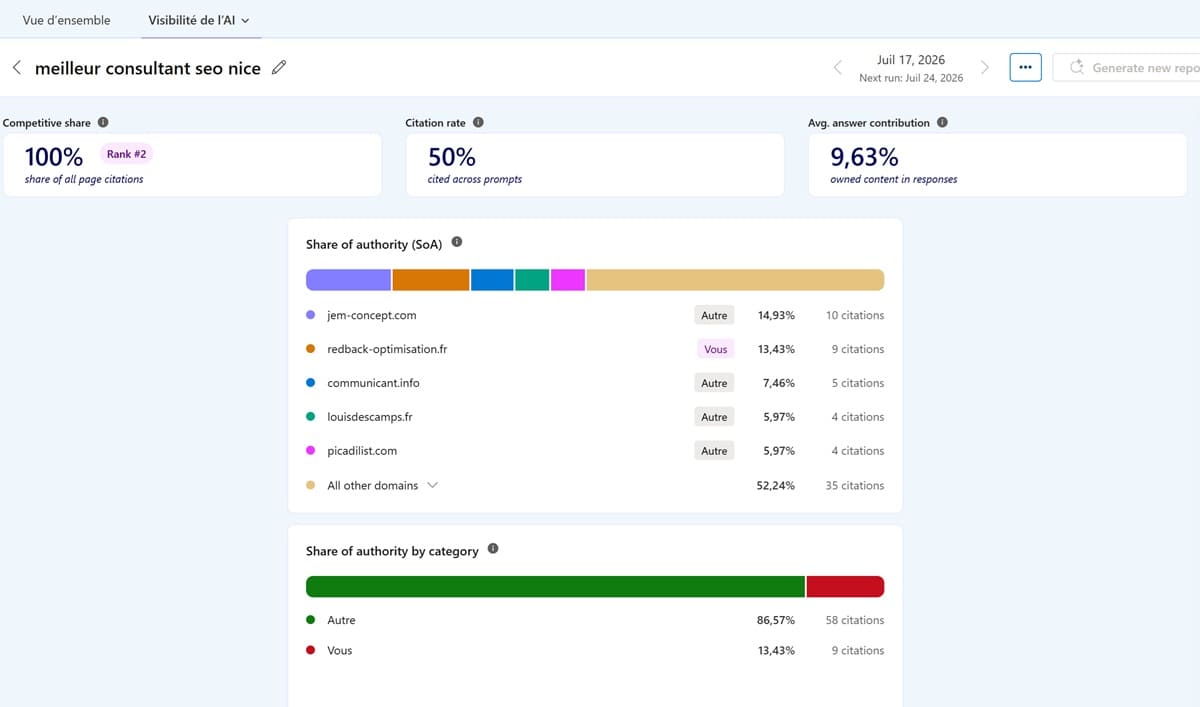Switch to the Vue d'ensemble tab
The width and height of the screenshot is (1200, 707).
click(x=66, y=20)
